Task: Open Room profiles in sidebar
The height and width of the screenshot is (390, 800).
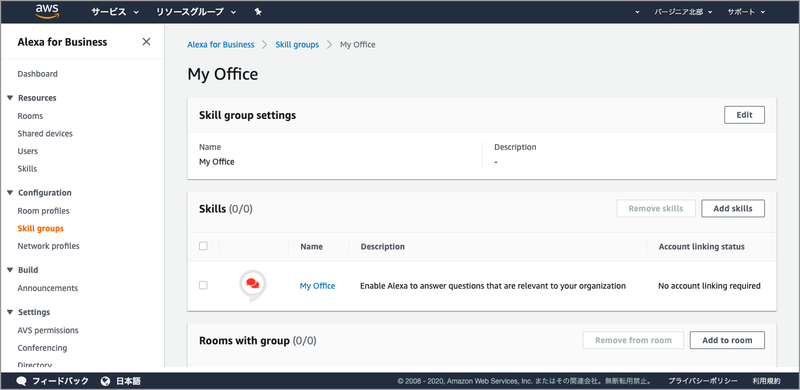Action: point(43,211)
